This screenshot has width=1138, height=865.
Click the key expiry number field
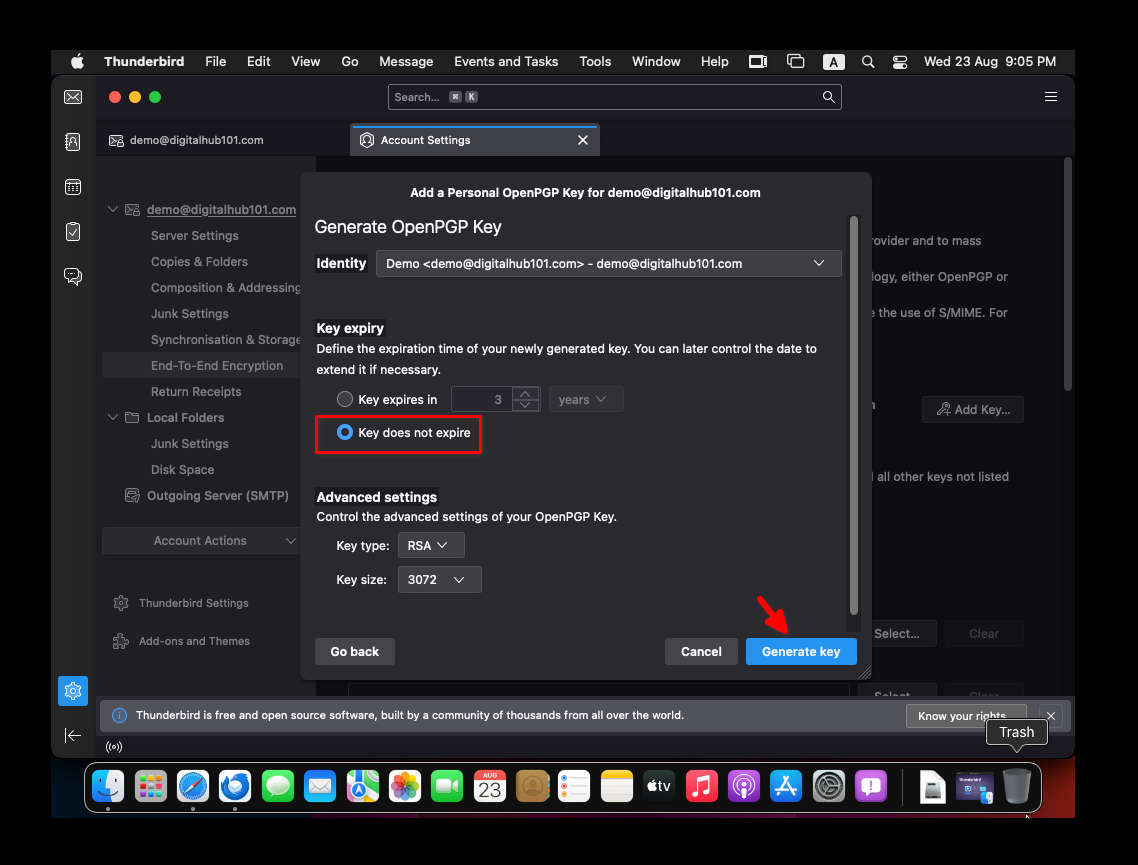pos(481,399)
